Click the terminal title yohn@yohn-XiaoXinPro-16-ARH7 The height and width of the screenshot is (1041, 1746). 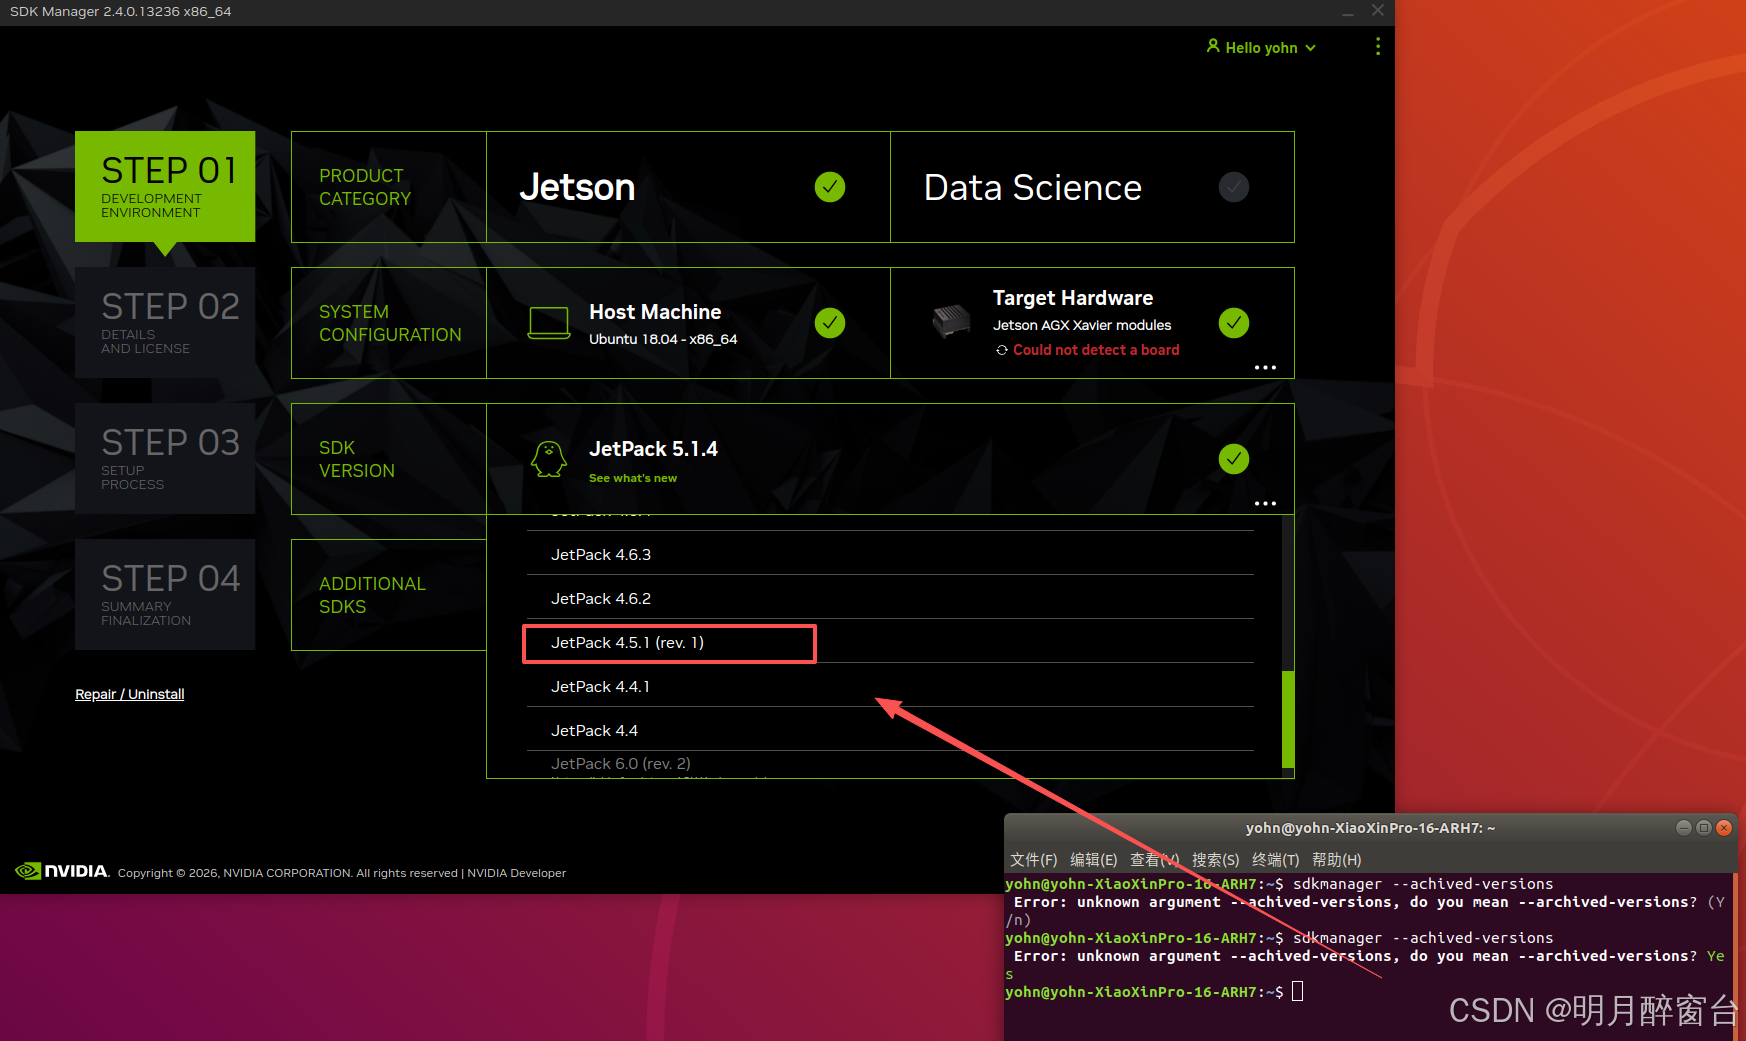pos(1370,828)
